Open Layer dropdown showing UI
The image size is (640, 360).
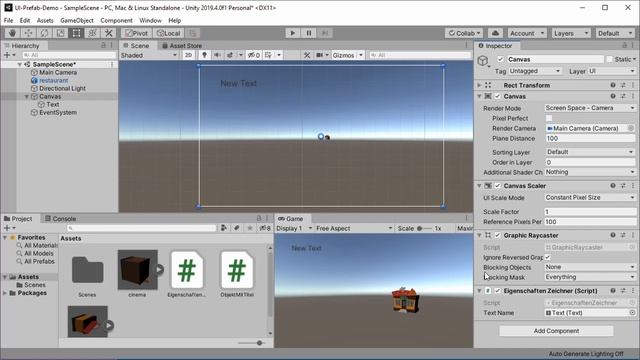611,71
